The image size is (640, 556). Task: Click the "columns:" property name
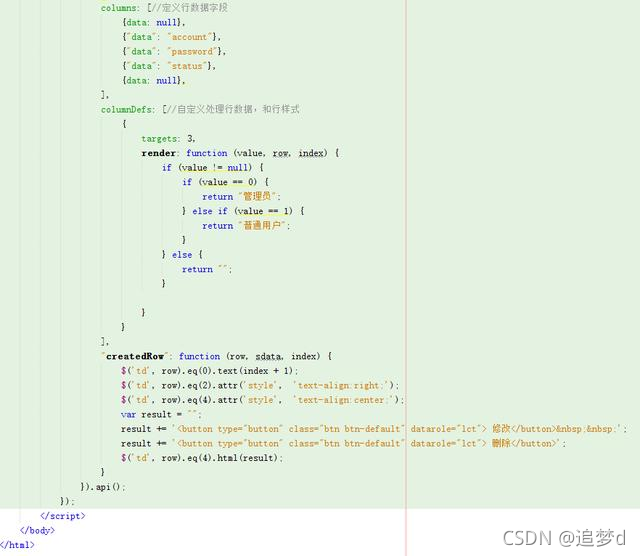tap(120, 8)
